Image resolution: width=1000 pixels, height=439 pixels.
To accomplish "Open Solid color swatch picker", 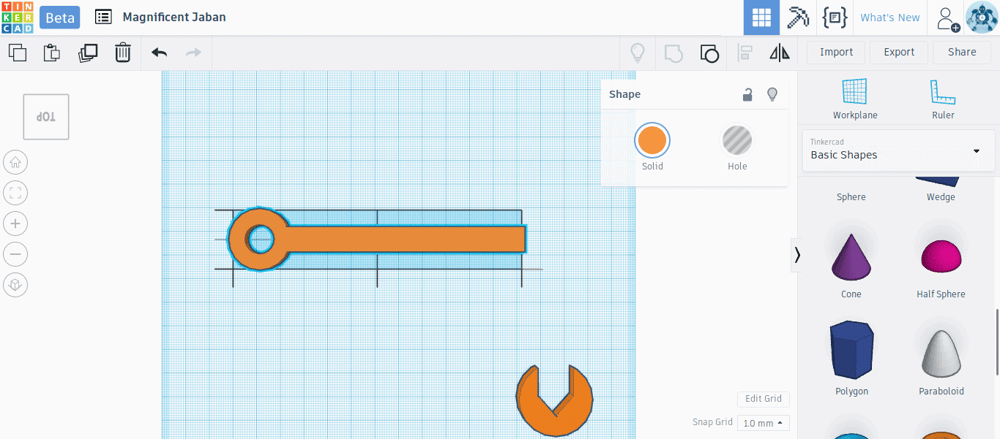I will click(x=652, y=140).
